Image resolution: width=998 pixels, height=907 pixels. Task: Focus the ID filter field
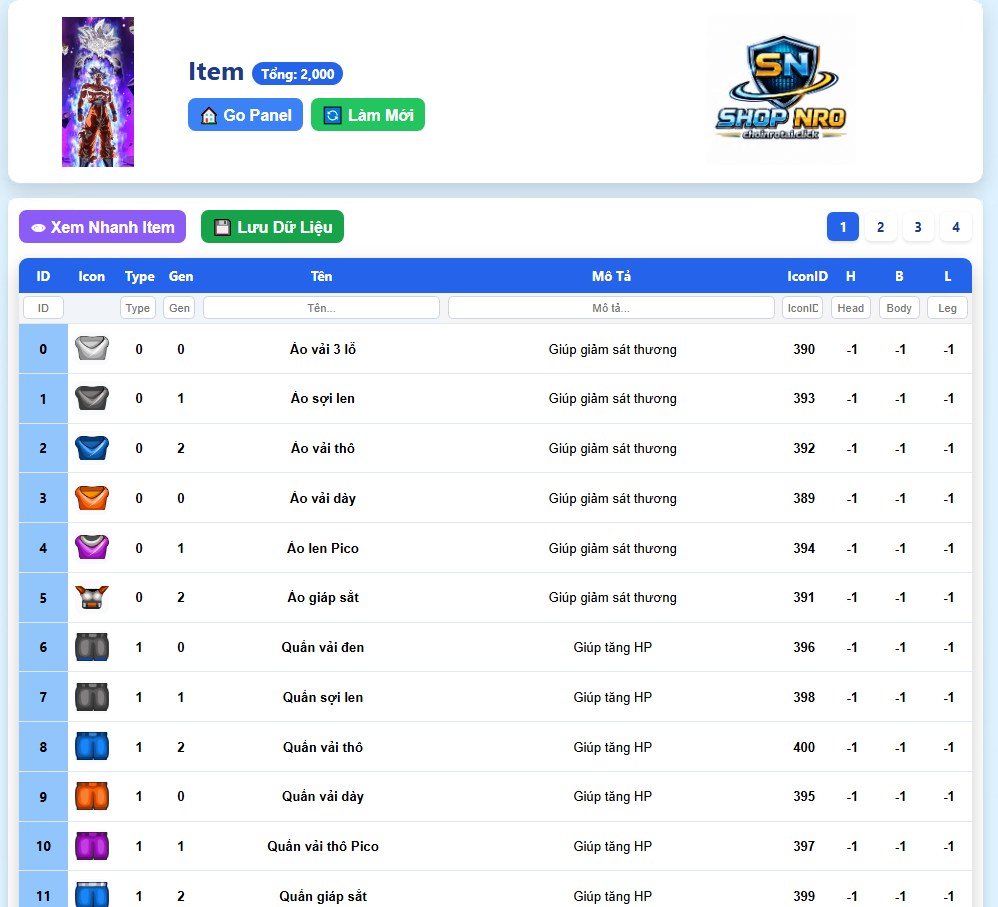coord(43,307)
